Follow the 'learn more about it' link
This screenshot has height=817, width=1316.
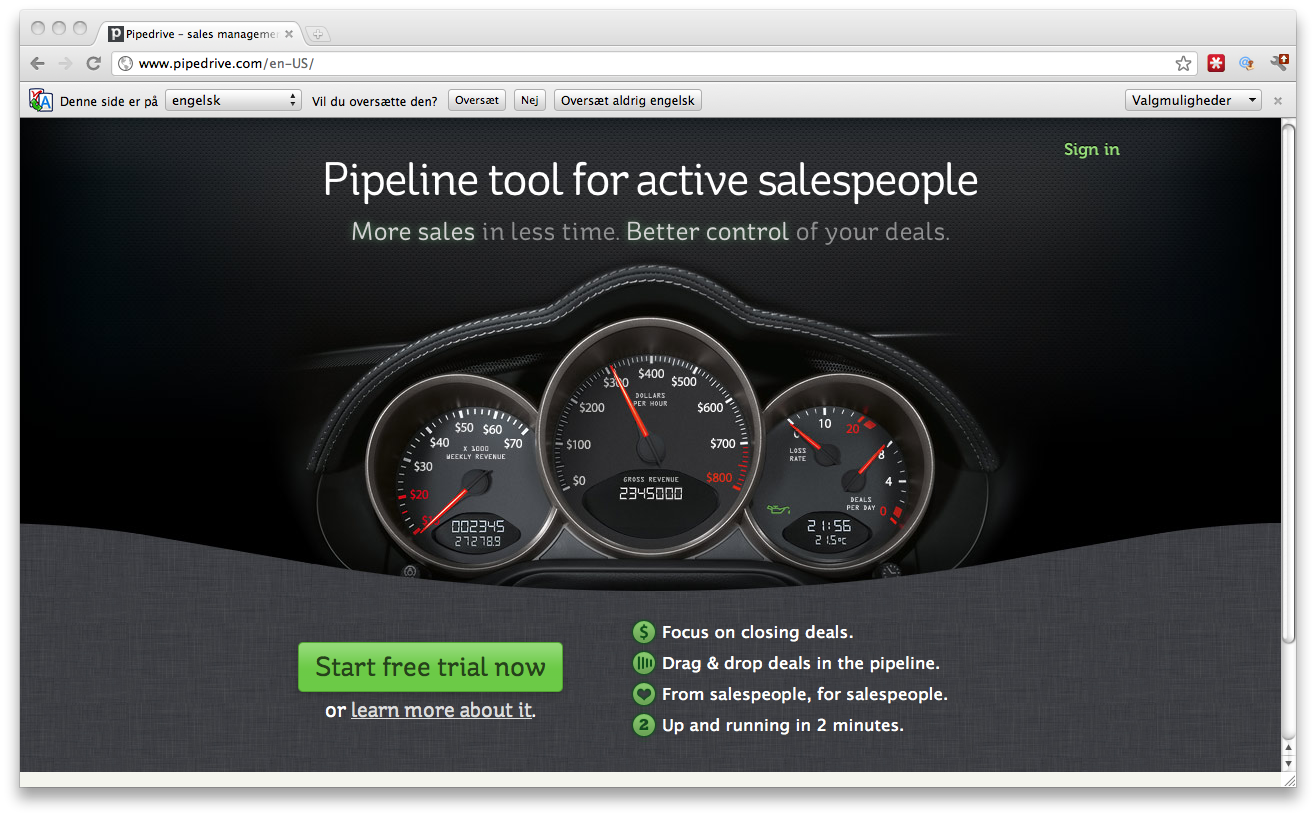click(441, 710)
